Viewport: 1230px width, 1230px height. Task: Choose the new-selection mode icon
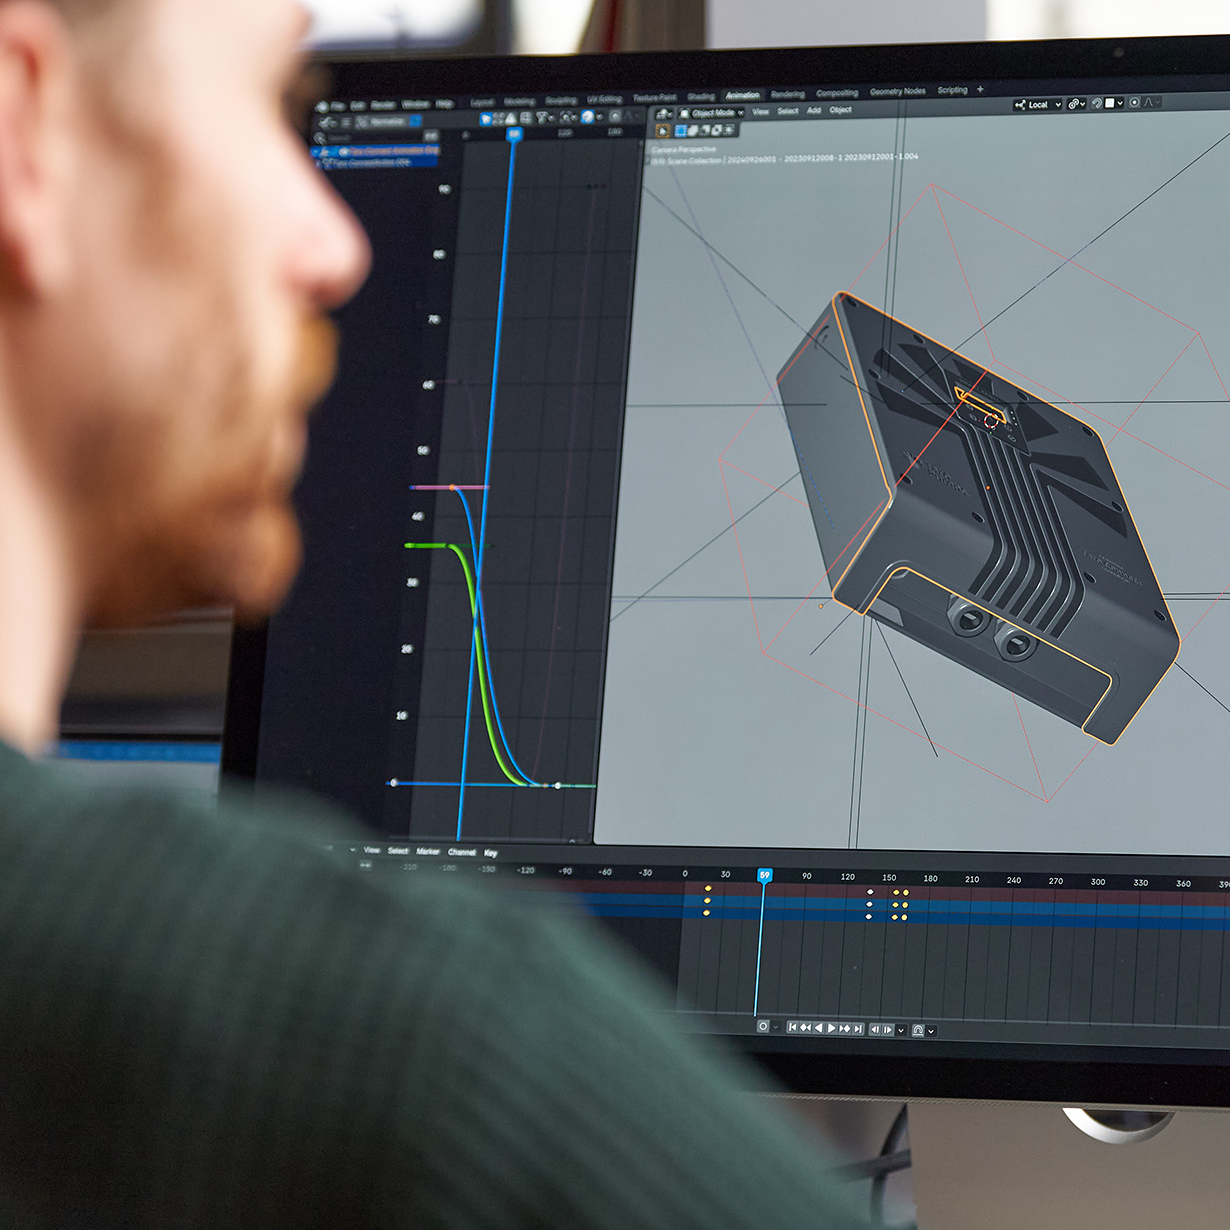coord(681,130)
